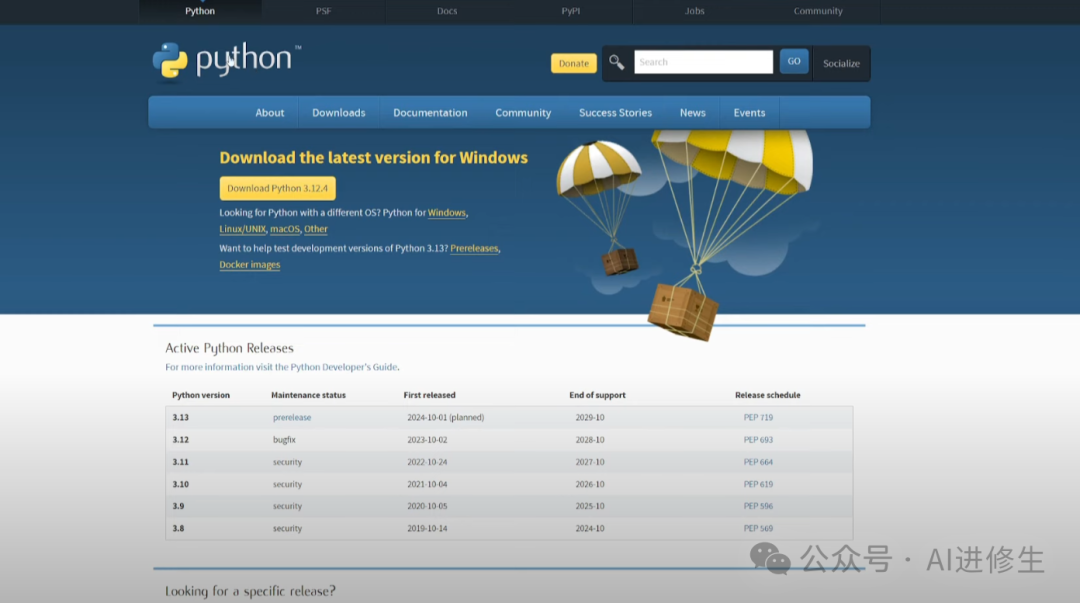
Task: Expand the About navigation menu
Action: pyautogui.click(x=269, y=113)
